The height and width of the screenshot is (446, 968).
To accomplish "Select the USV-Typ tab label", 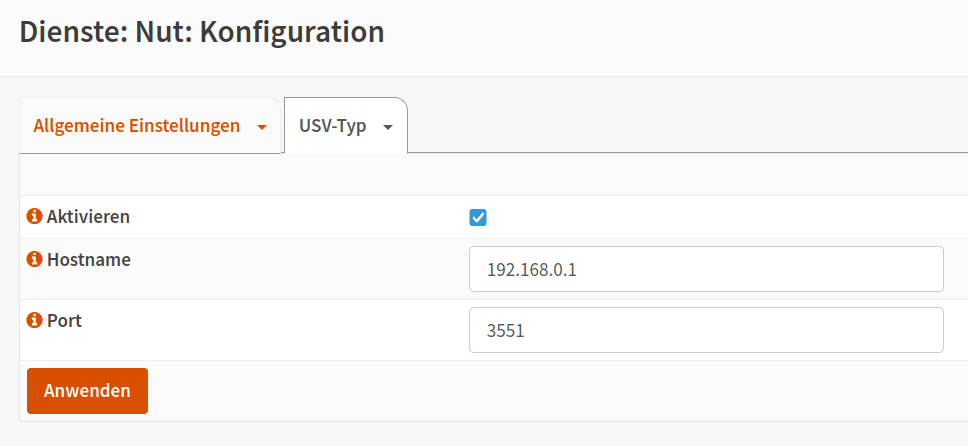I will click(x=332, y=126).
